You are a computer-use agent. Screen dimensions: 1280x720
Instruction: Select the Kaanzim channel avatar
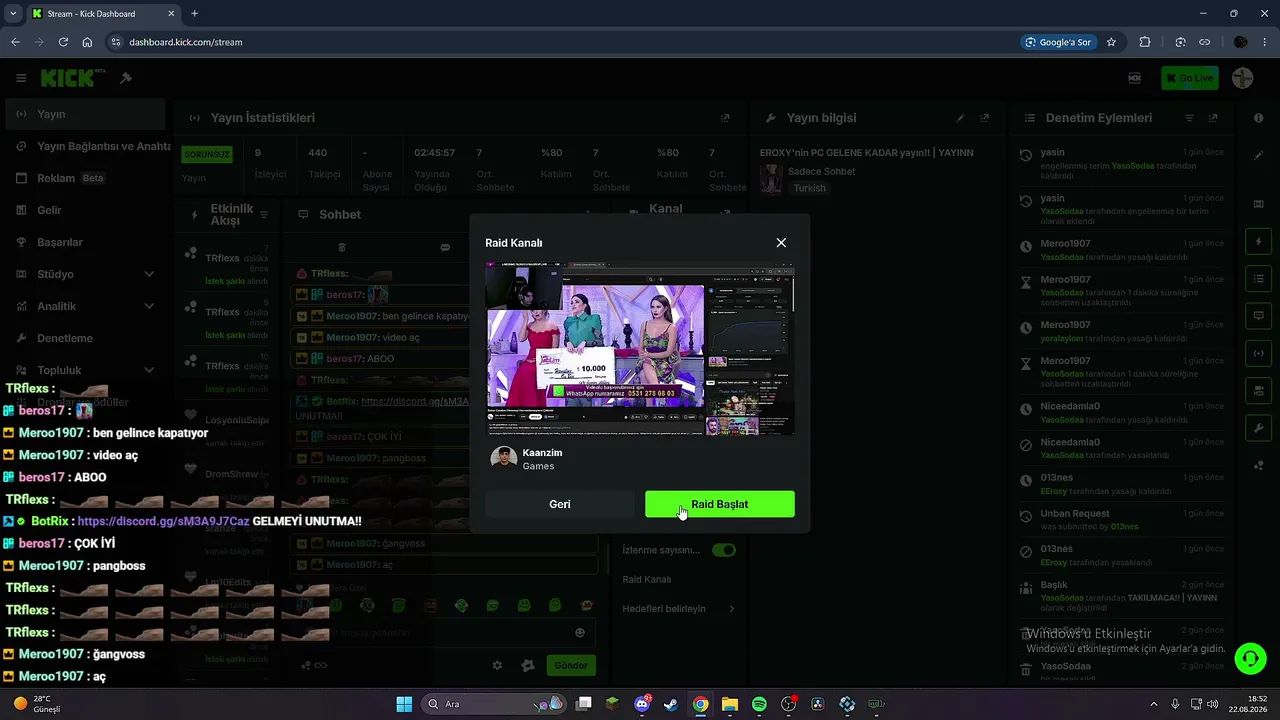504,459
